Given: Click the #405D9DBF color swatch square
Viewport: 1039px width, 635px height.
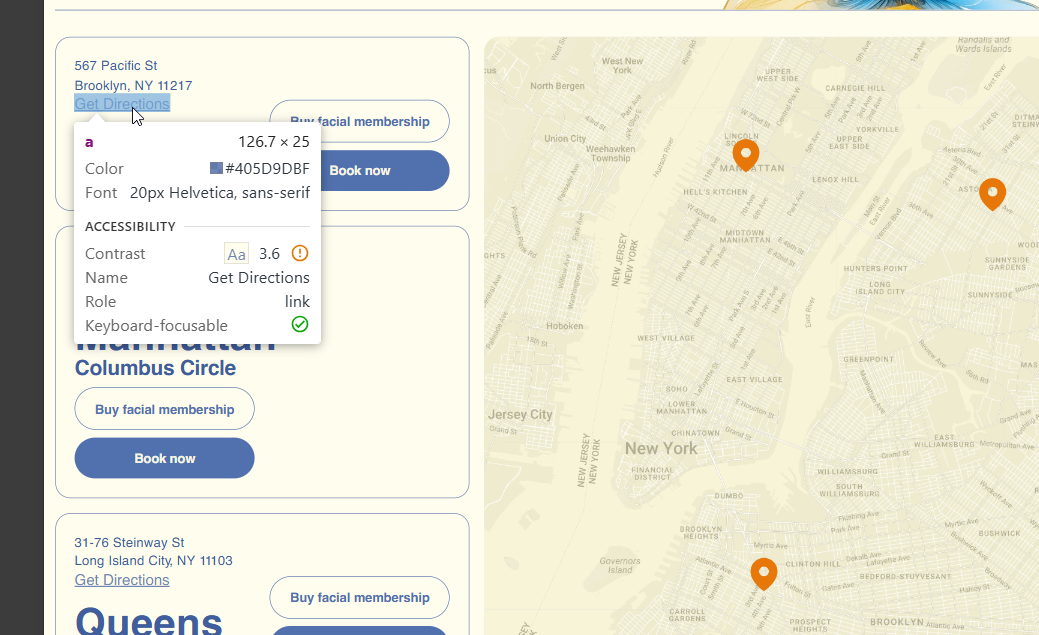Looking at the screenshot, I should click(216, 168).
